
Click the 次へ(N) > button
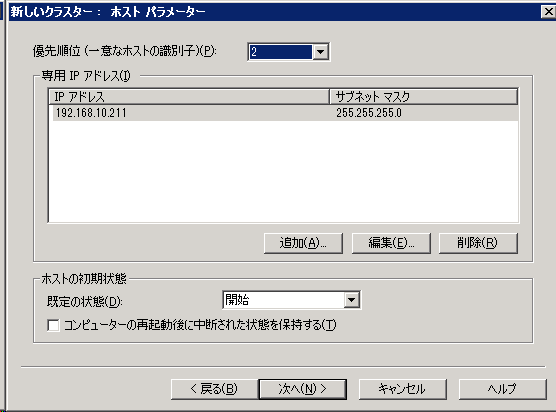(x=303, y=389)
